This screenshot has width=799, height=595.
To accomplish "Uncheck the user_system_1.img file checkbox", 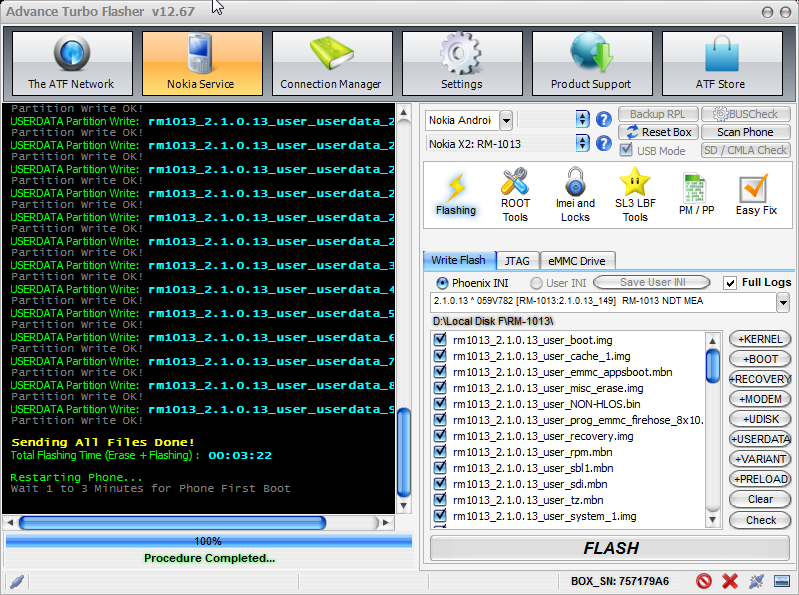I will tap(440, 516).
